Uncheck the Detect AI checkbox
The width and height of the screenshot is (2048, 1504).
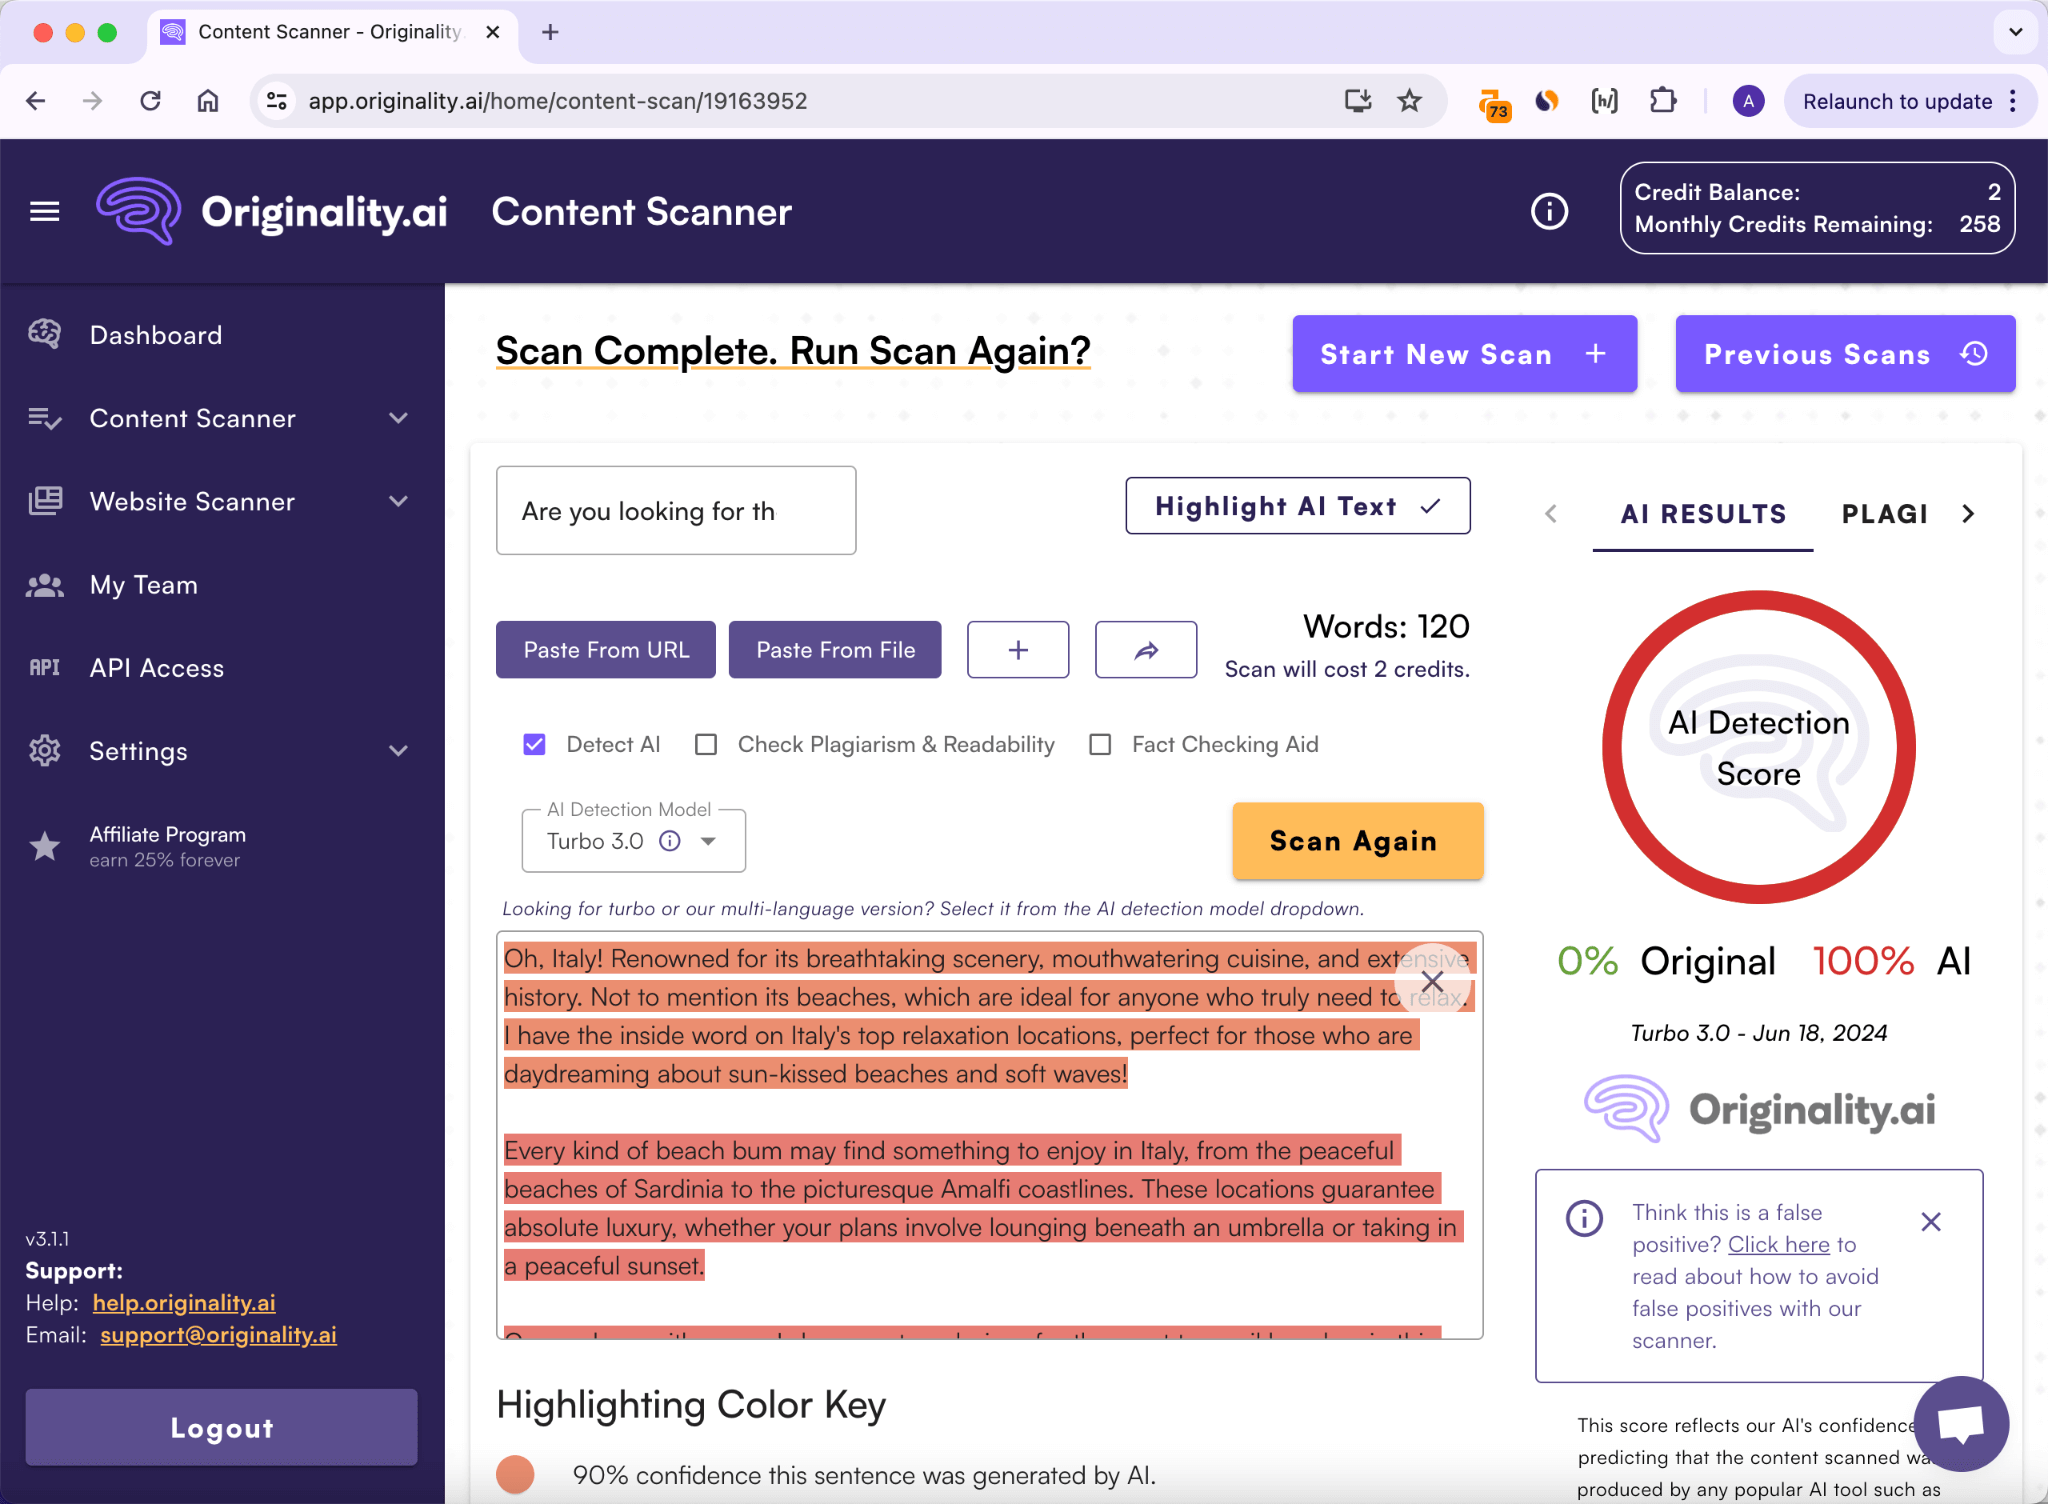coord(535,744)
